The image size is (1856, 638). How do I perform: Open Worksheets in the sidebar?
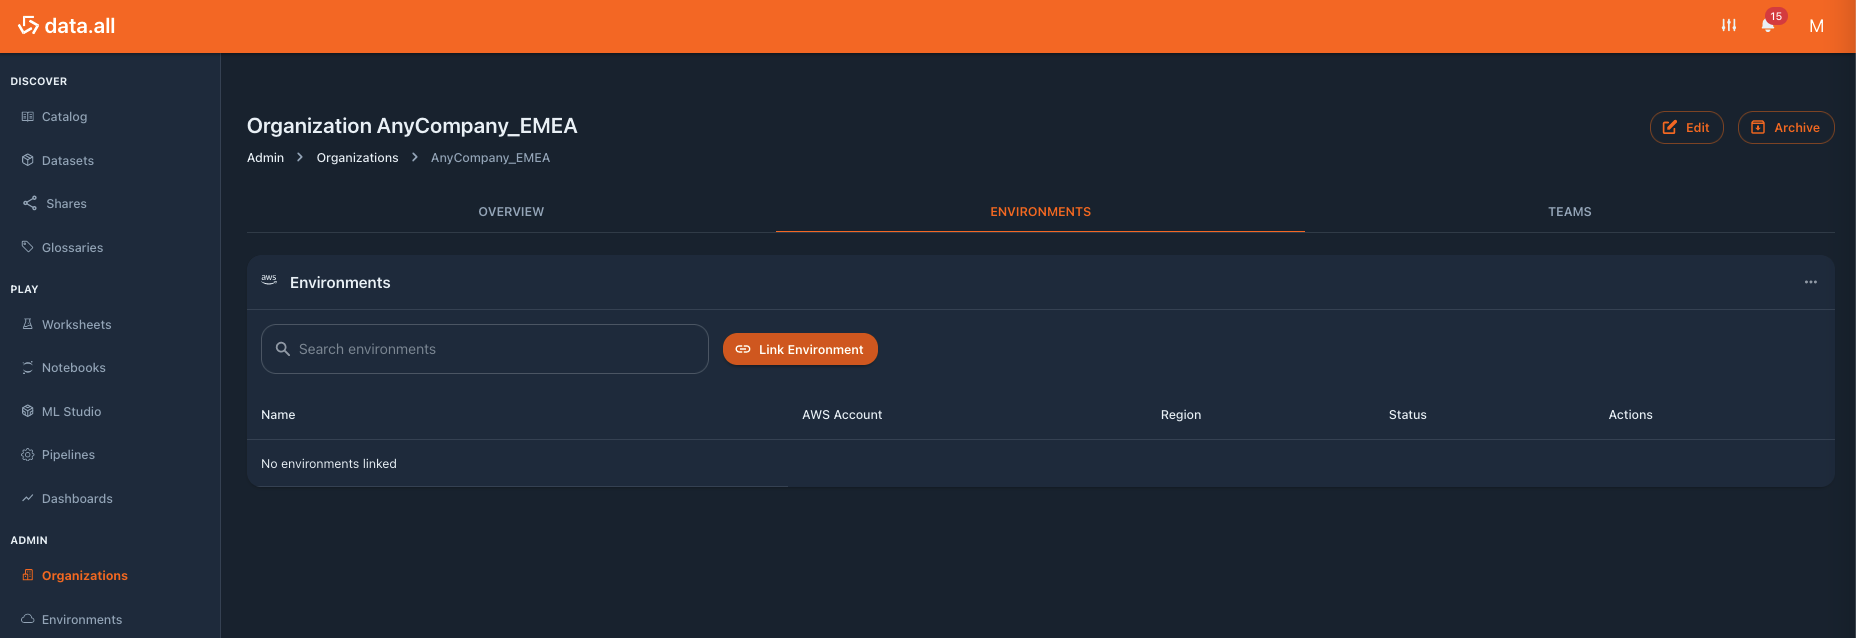pyautogui.click(x=77, y=325)
